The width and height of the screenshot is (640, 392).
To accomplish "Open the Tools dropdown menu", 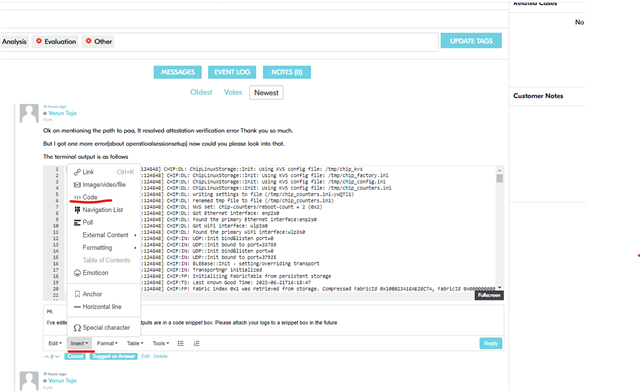I will pyautogui.click(x=161, y=343).
